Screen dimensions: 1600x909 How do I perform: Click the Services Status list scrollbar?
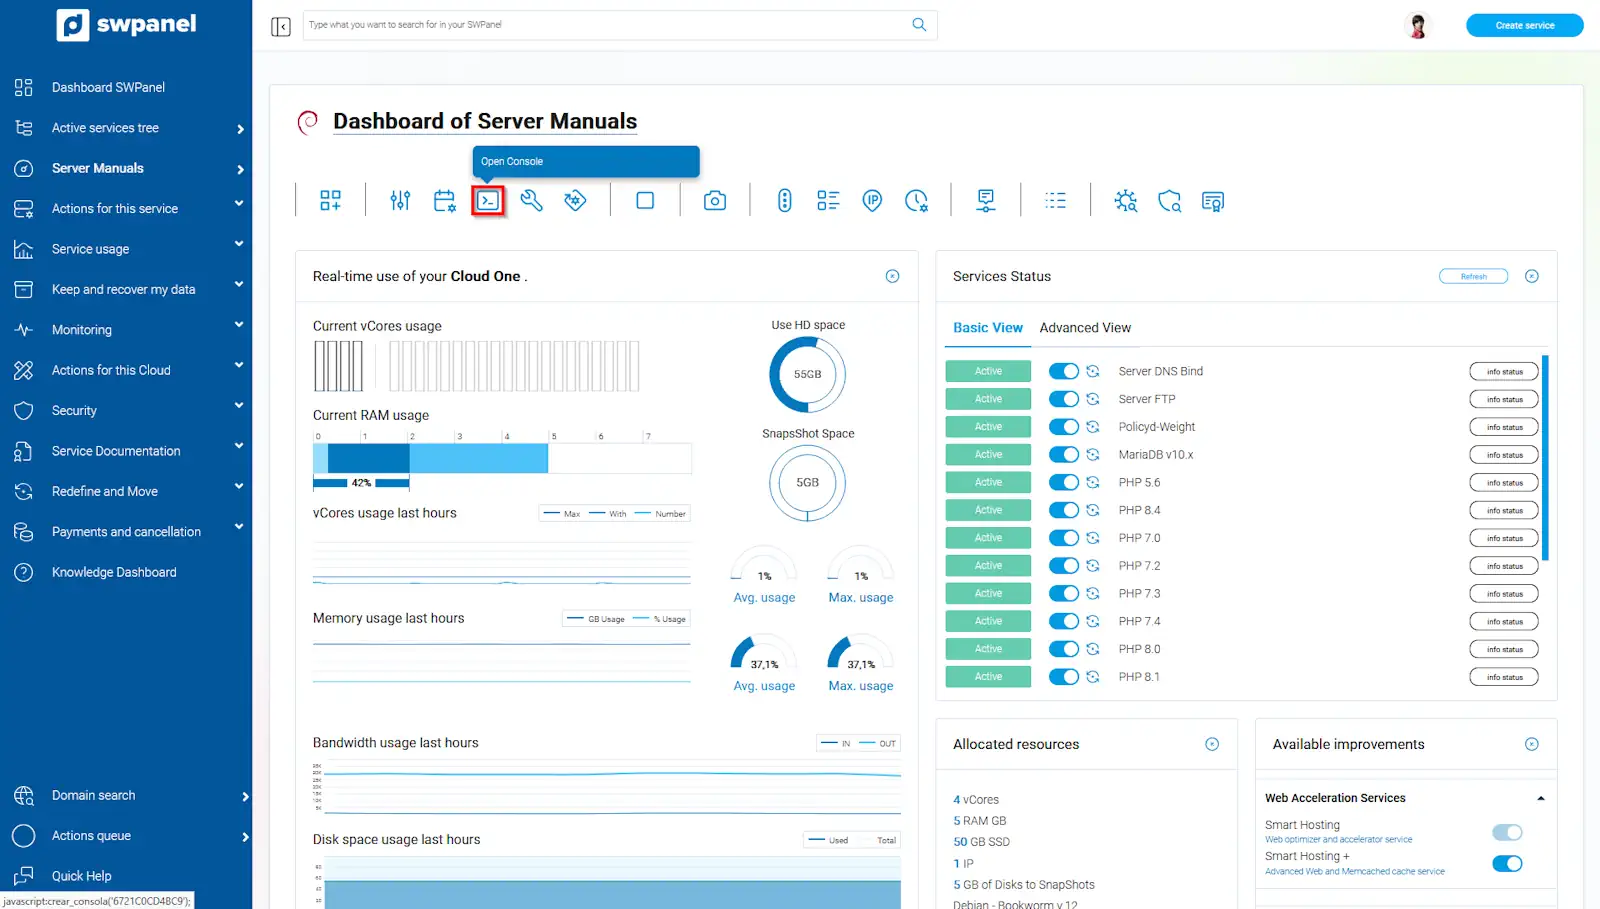tap(1545, 458)
